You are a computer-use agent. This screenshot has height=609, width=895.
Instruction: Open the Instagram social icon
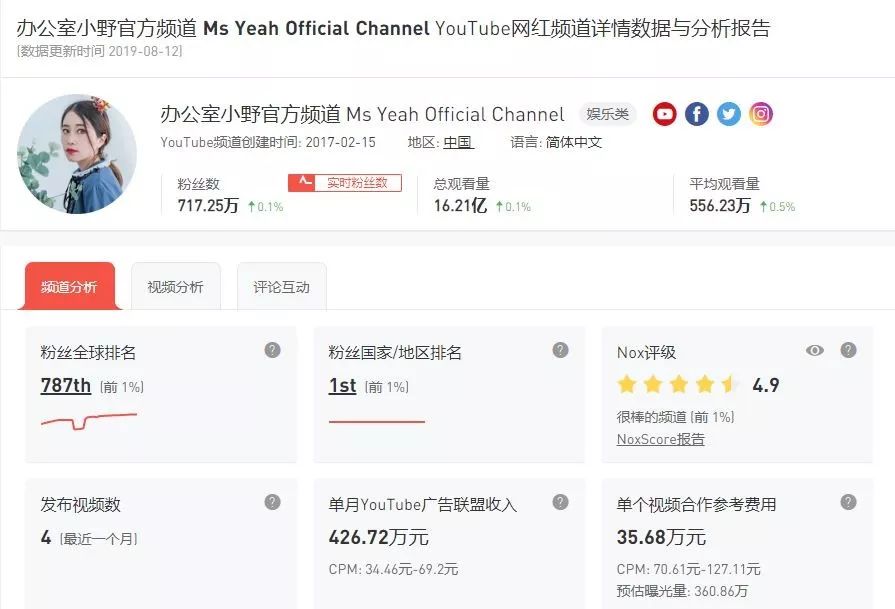click(761, 114)
